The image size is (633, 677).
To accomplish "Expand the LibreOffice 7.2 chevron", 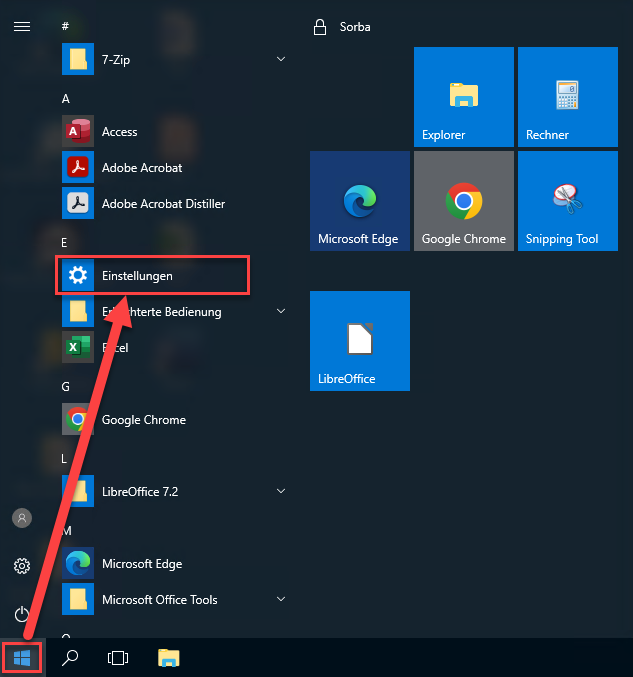I will [x=281, y=491].
